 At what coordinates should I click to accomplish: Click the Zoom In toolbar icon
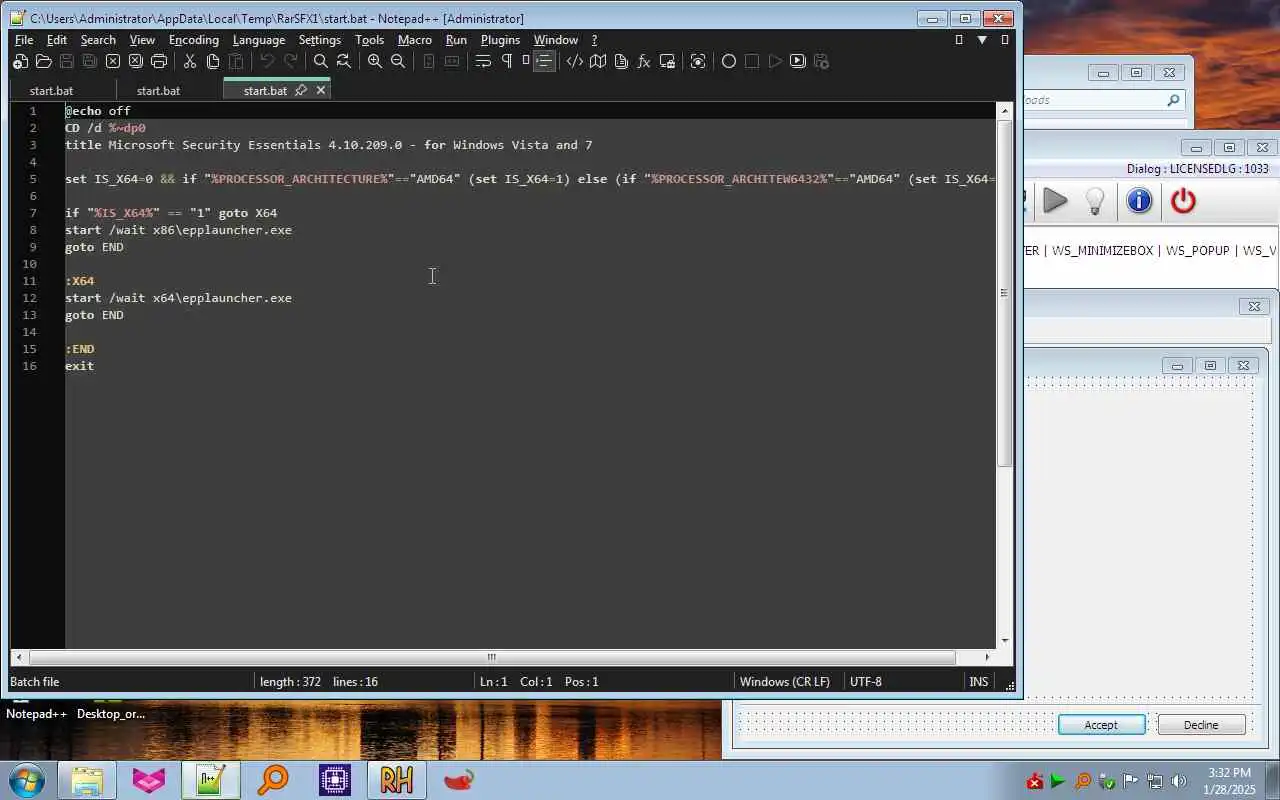click(x=375, y=61)
